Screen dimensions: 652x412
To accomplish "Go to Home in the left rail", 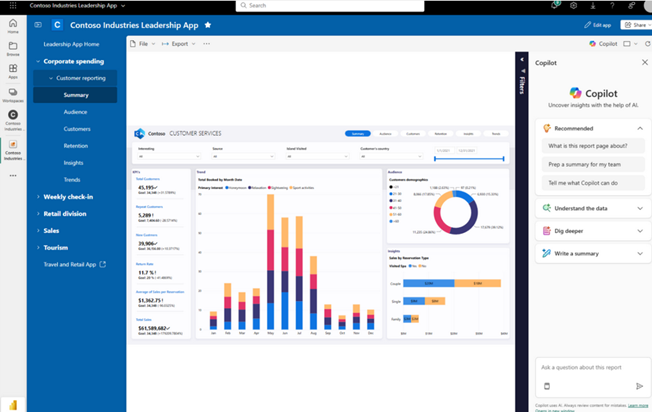I will 13,26.
